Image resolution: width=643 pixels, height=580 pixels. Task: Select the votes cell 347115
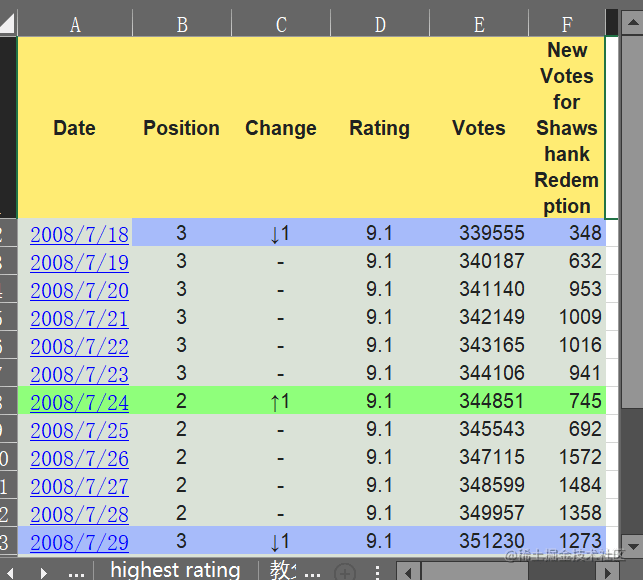pyautogui.click(x=479, y=457)
